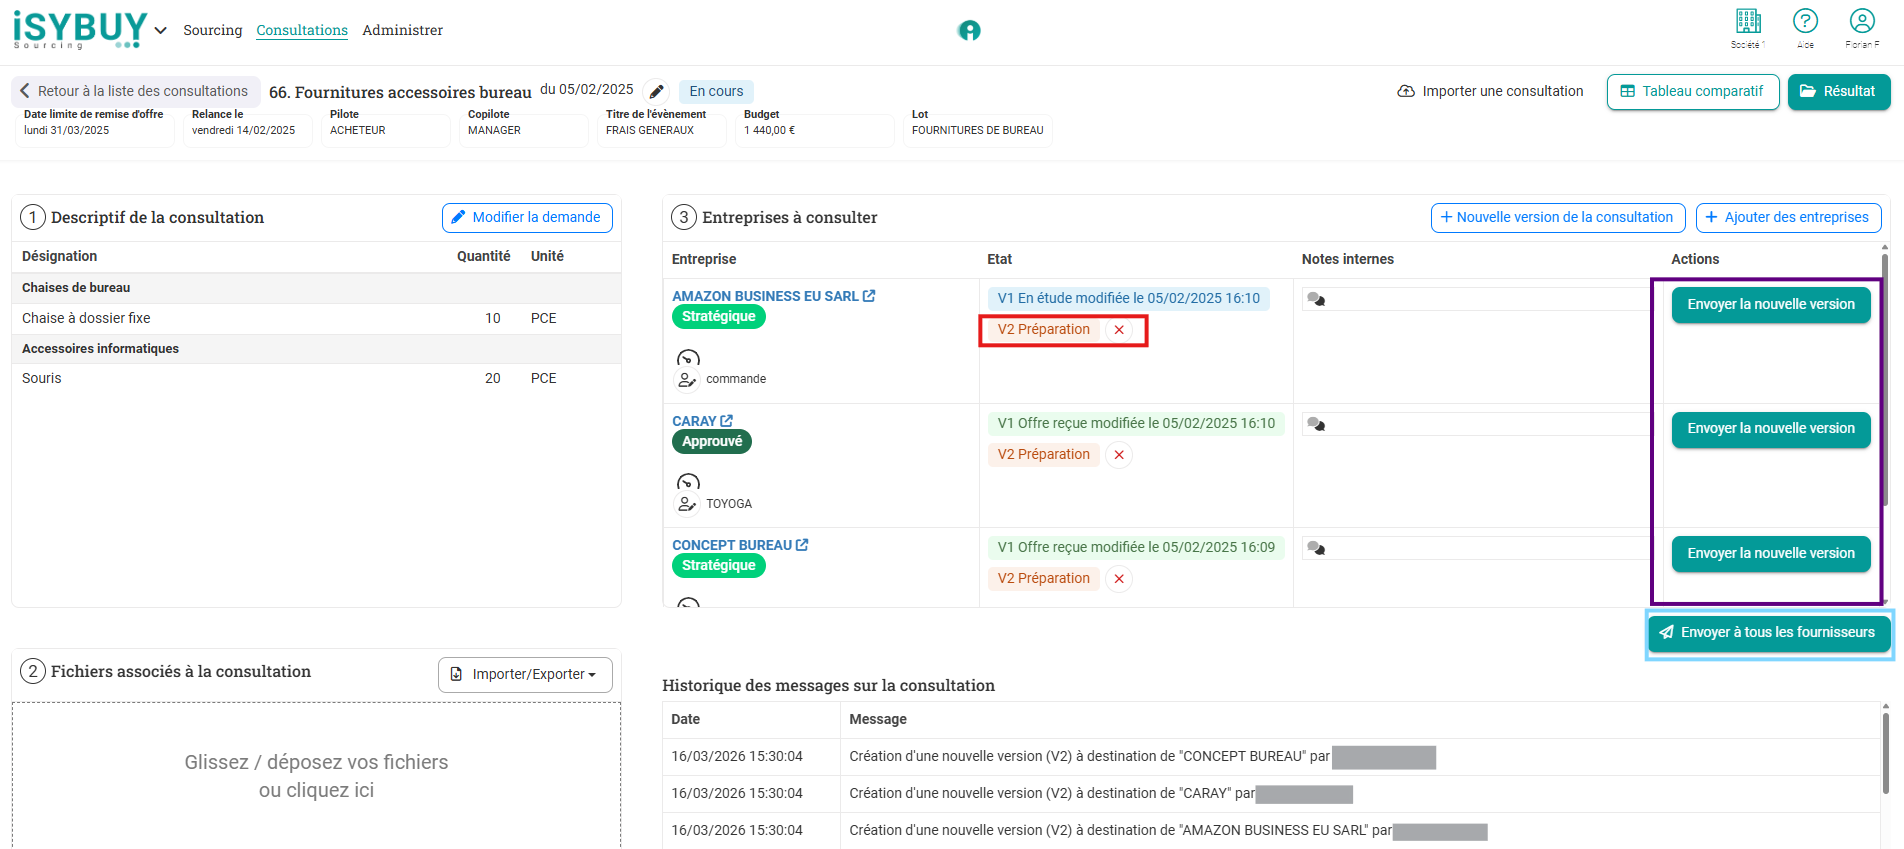The width and height of the screenshot is (1904, 849).
Task: Send new version to CARAY
Action: [1771, 429]
